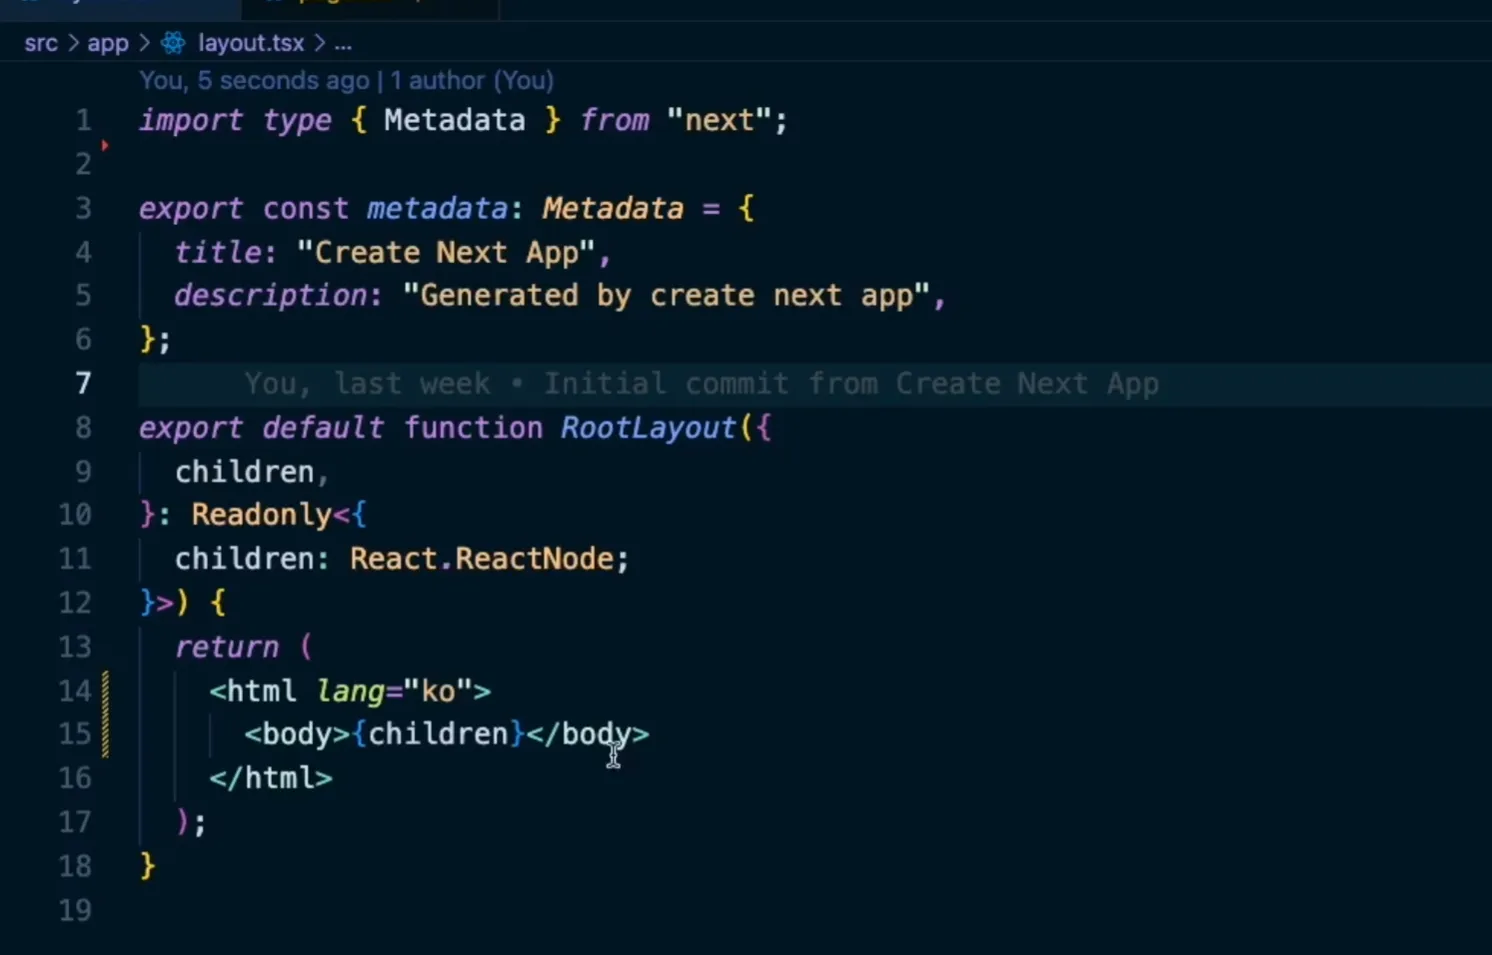Click the 'return' keyword on line 13

[227, 646]
